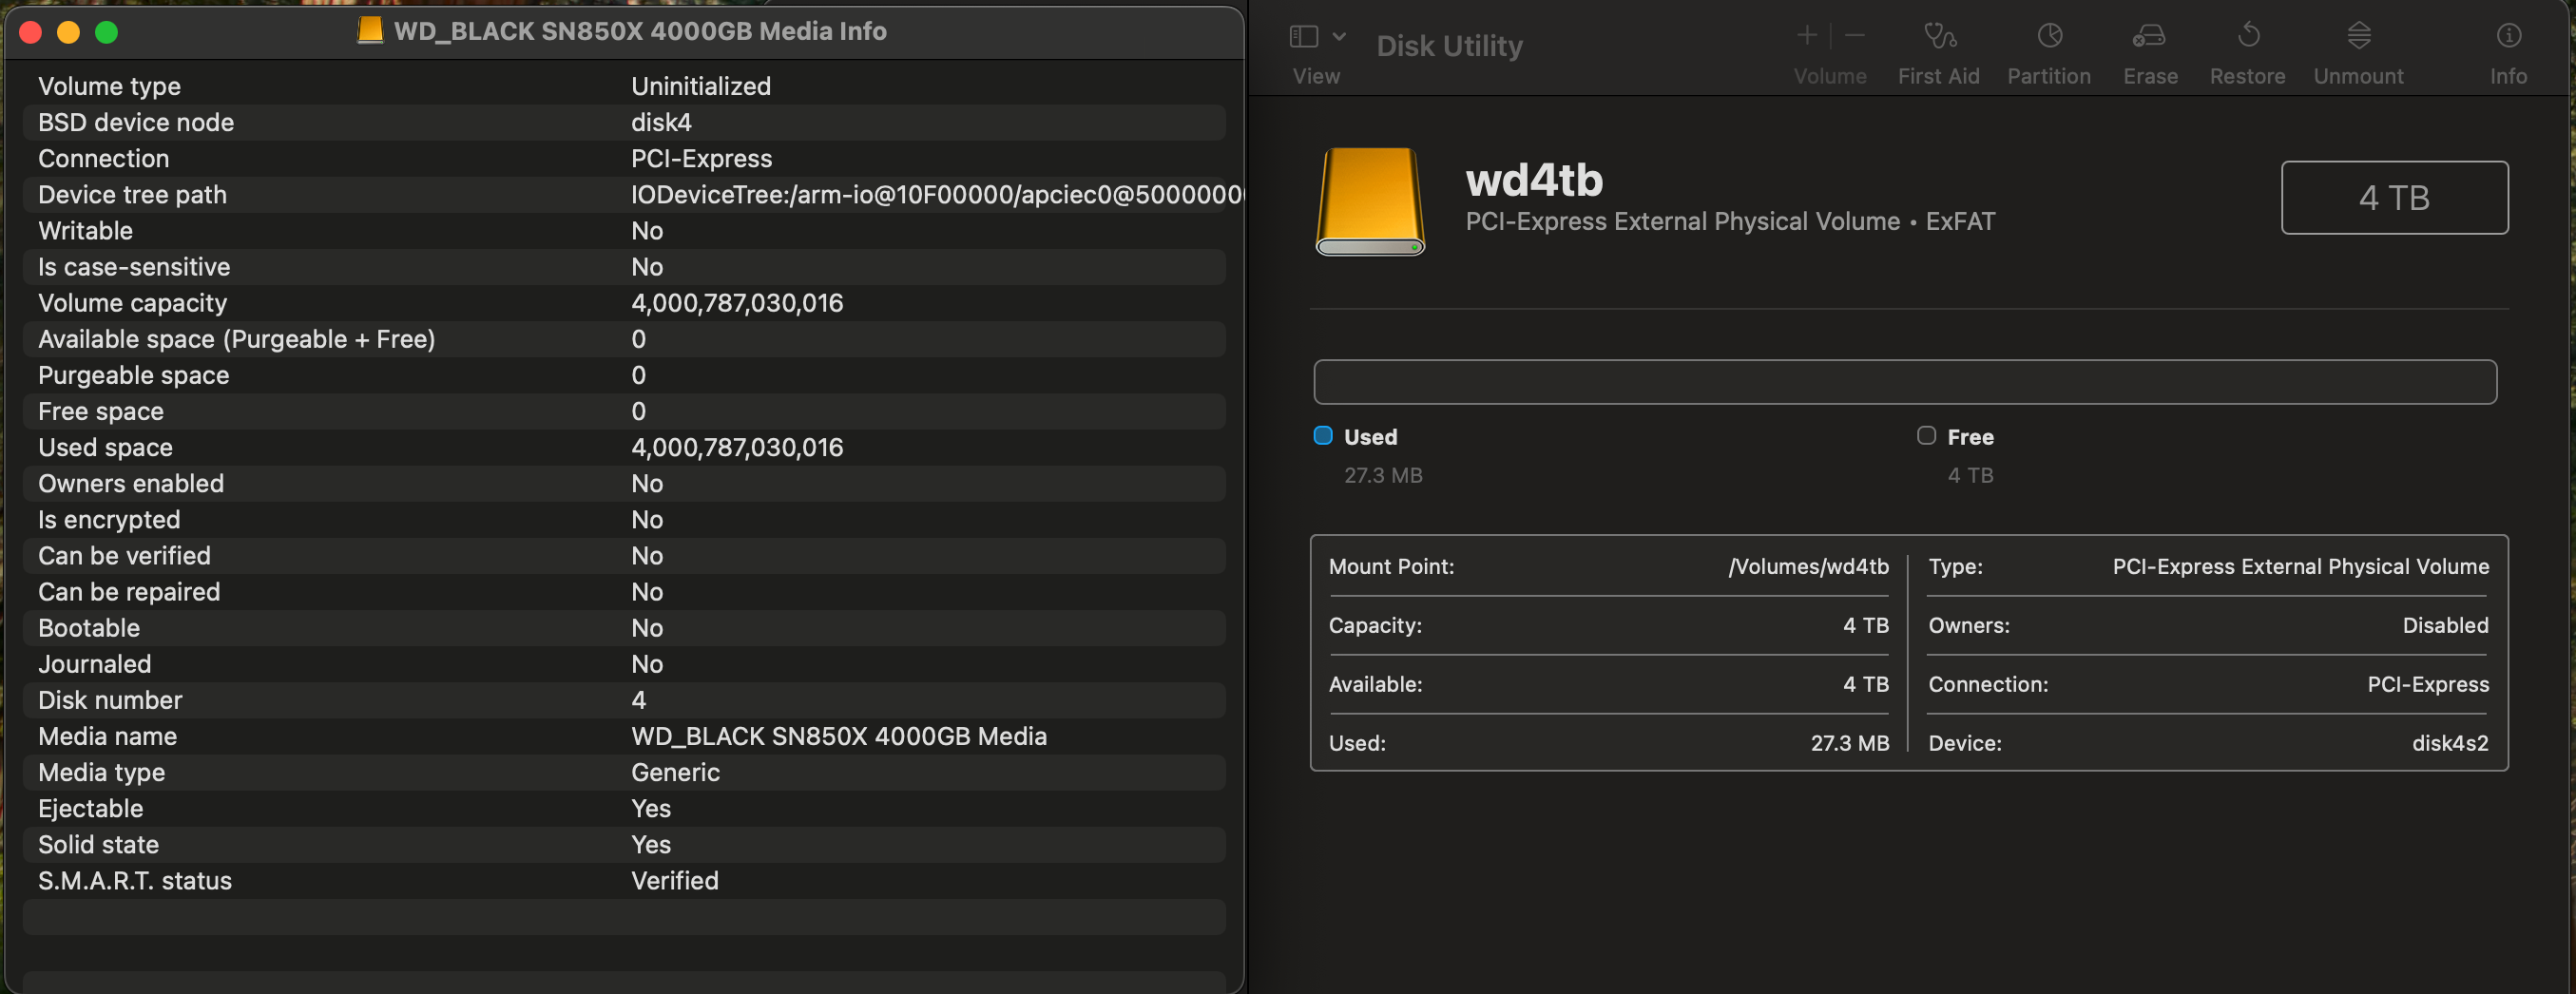Run First Aid from the toolbar
The image size is (2576, 994).
[1938, 38]
